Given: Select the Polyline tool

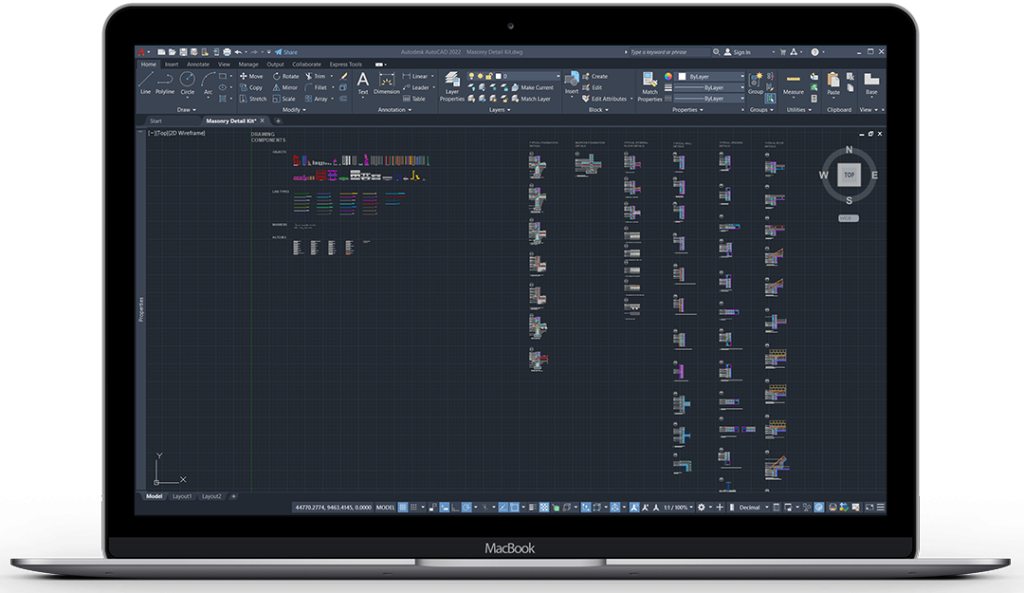Looking at the screenshot, I should point(165,83).
